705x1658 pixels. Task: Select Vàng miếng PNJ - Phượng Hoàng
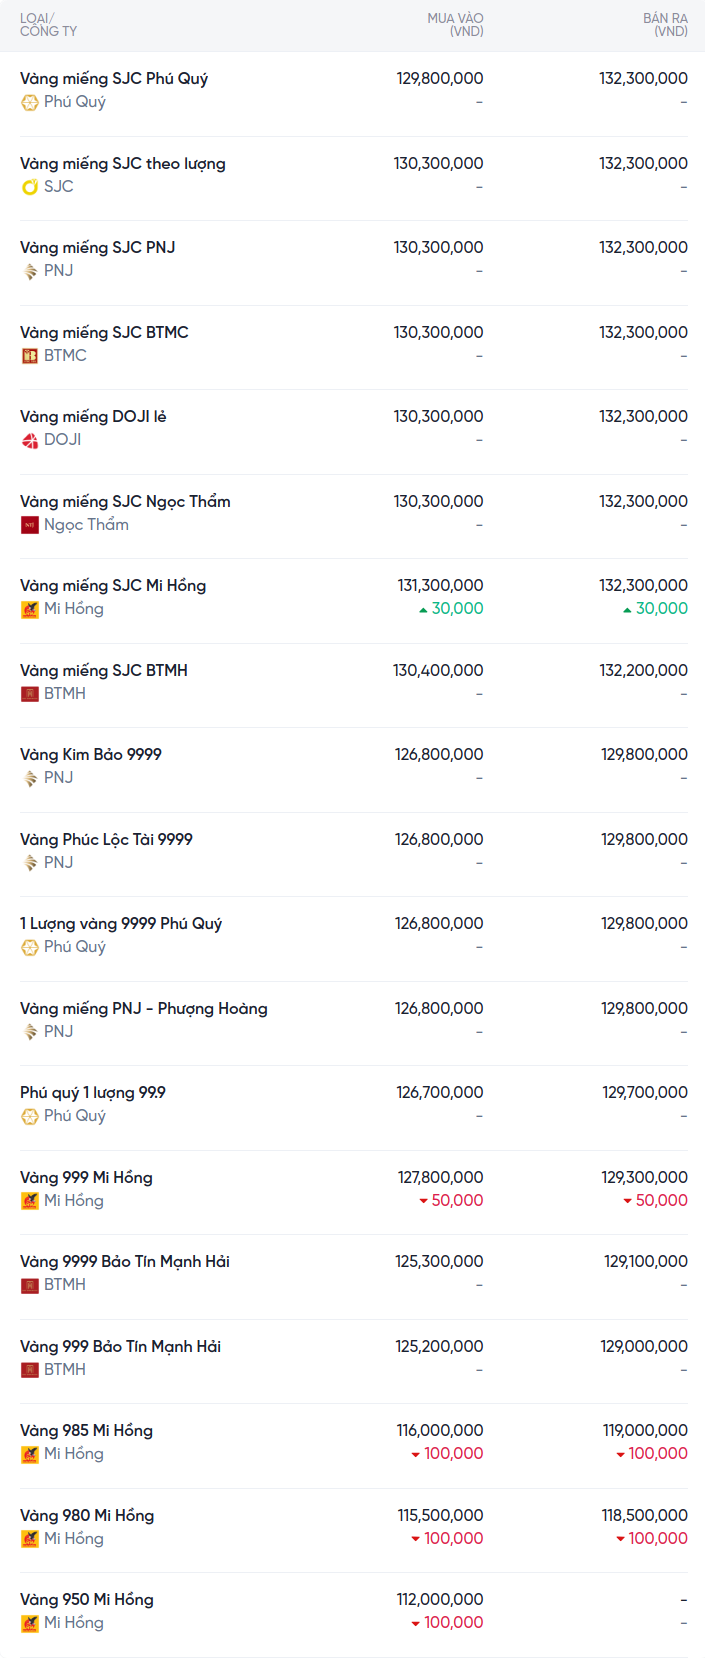click(x=144, y=1008)
